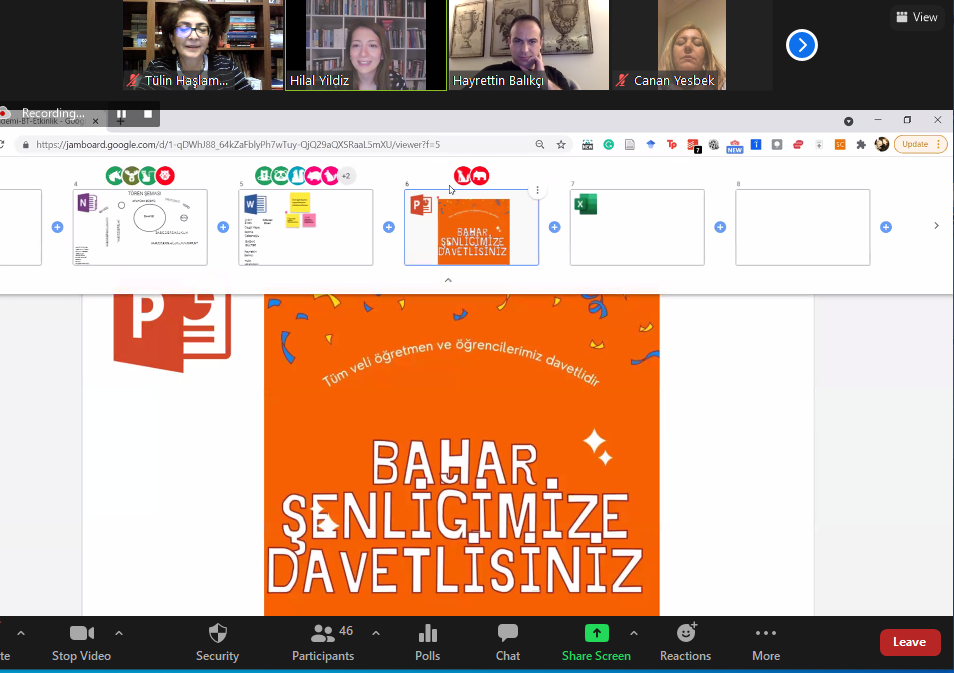
Task: Pause the Zoom recording
Action: click(x=121, y=114)
